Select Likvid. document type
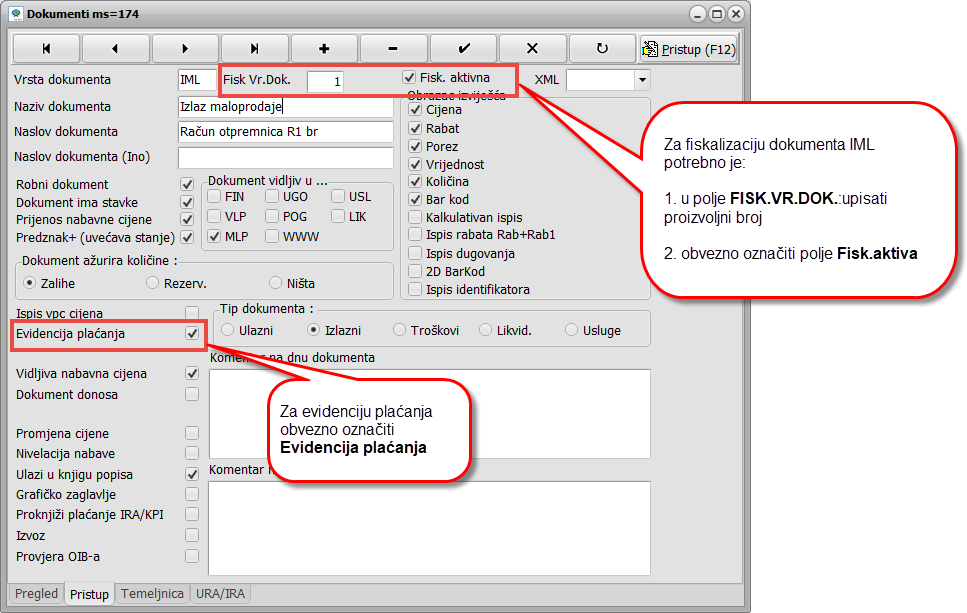The image size is (967, 613). tap(485, 331)
